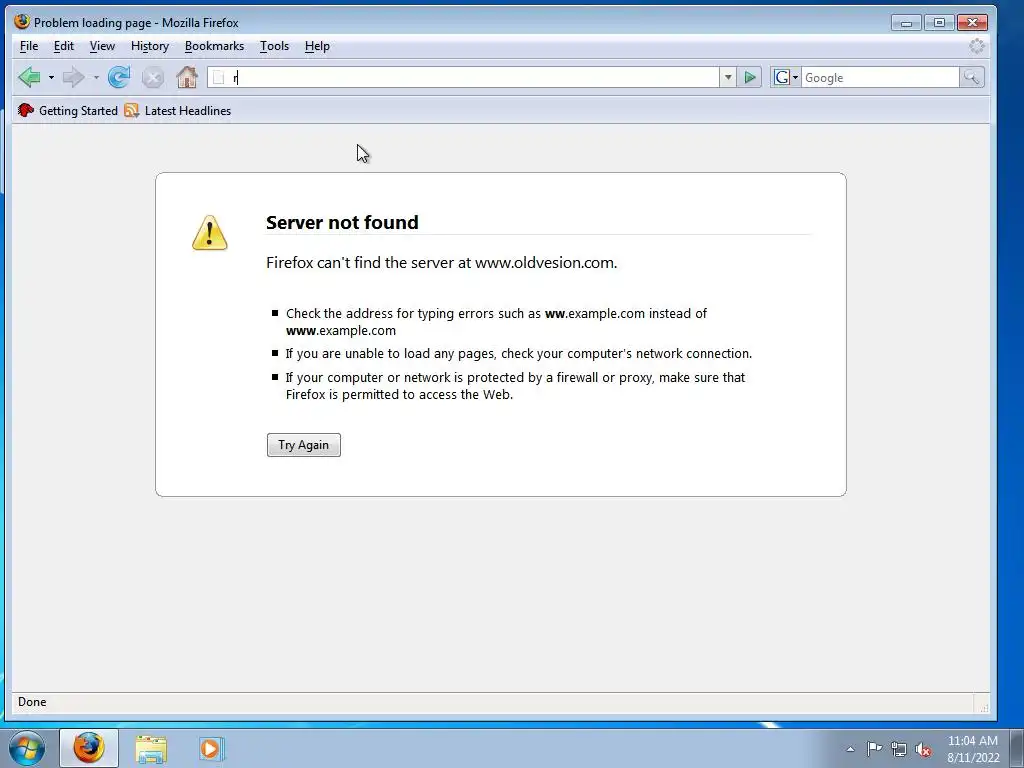The width and height of the screenshot is (1024, 768).
Task: Reload the current page
Action: click(x=119, y=77)
